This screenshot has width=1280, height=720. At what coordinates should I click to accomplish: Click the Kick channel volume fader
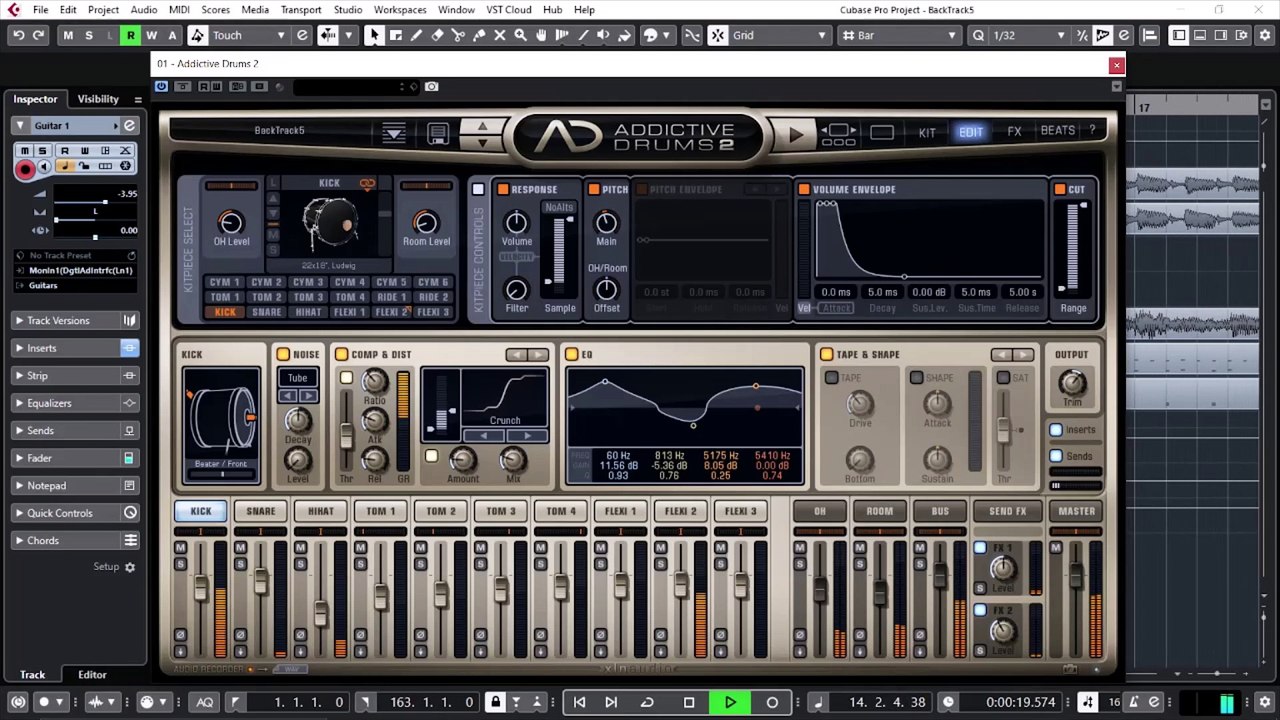(201, 588)
